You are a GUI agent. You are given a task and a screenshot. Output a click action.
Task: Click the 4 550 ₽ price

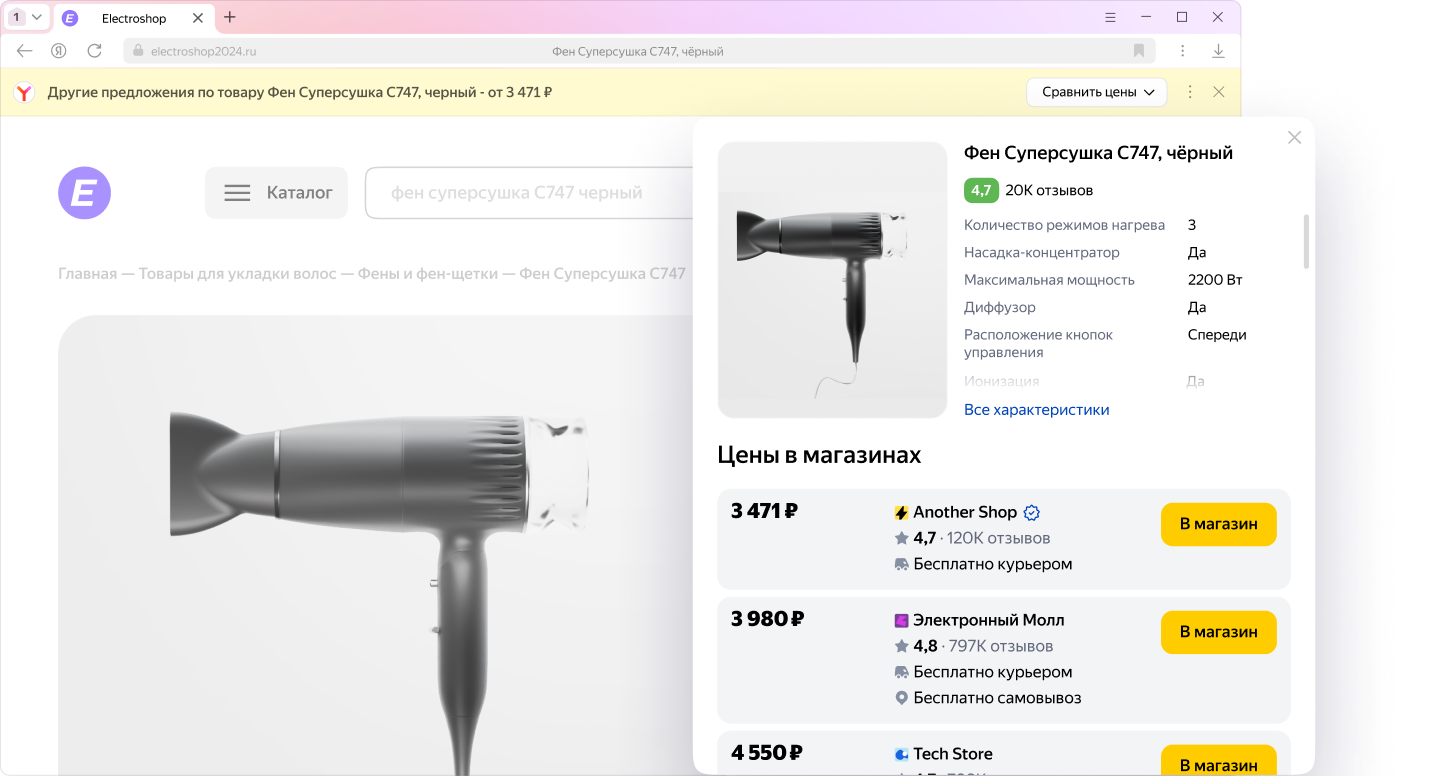coord(766,753)
